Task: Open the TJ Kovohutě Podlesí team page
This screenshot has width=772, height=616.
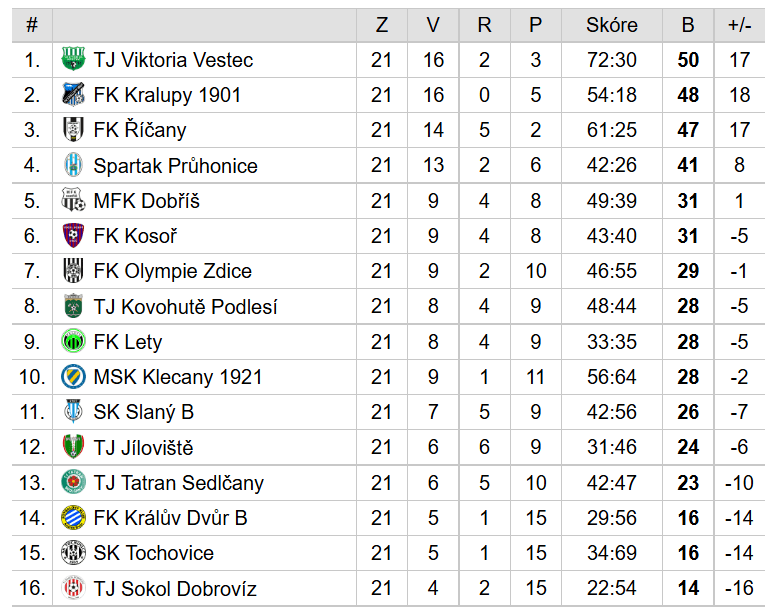Action: (185, 307)
